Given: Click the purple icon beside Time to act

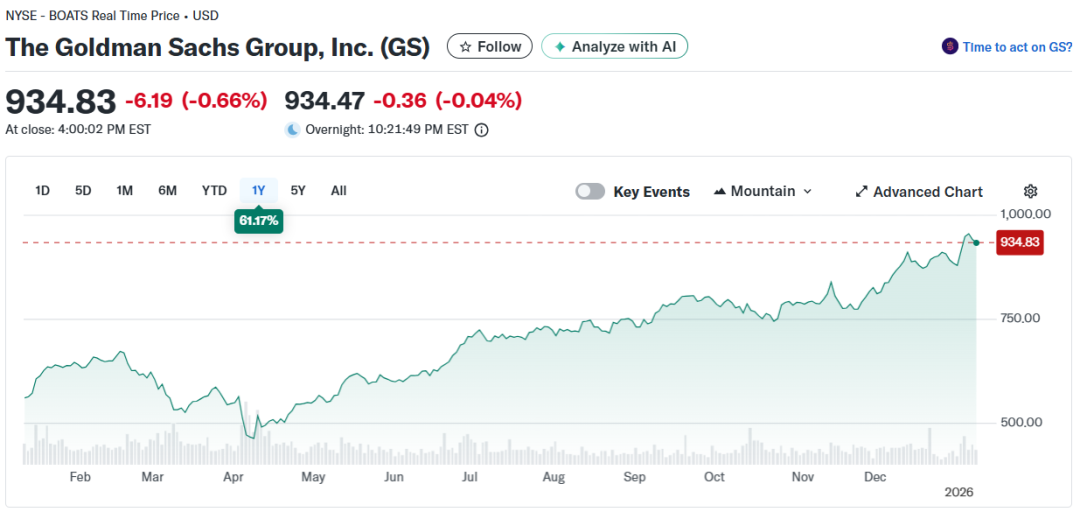Looking at the screenshot, I should [x=950, y=47].
